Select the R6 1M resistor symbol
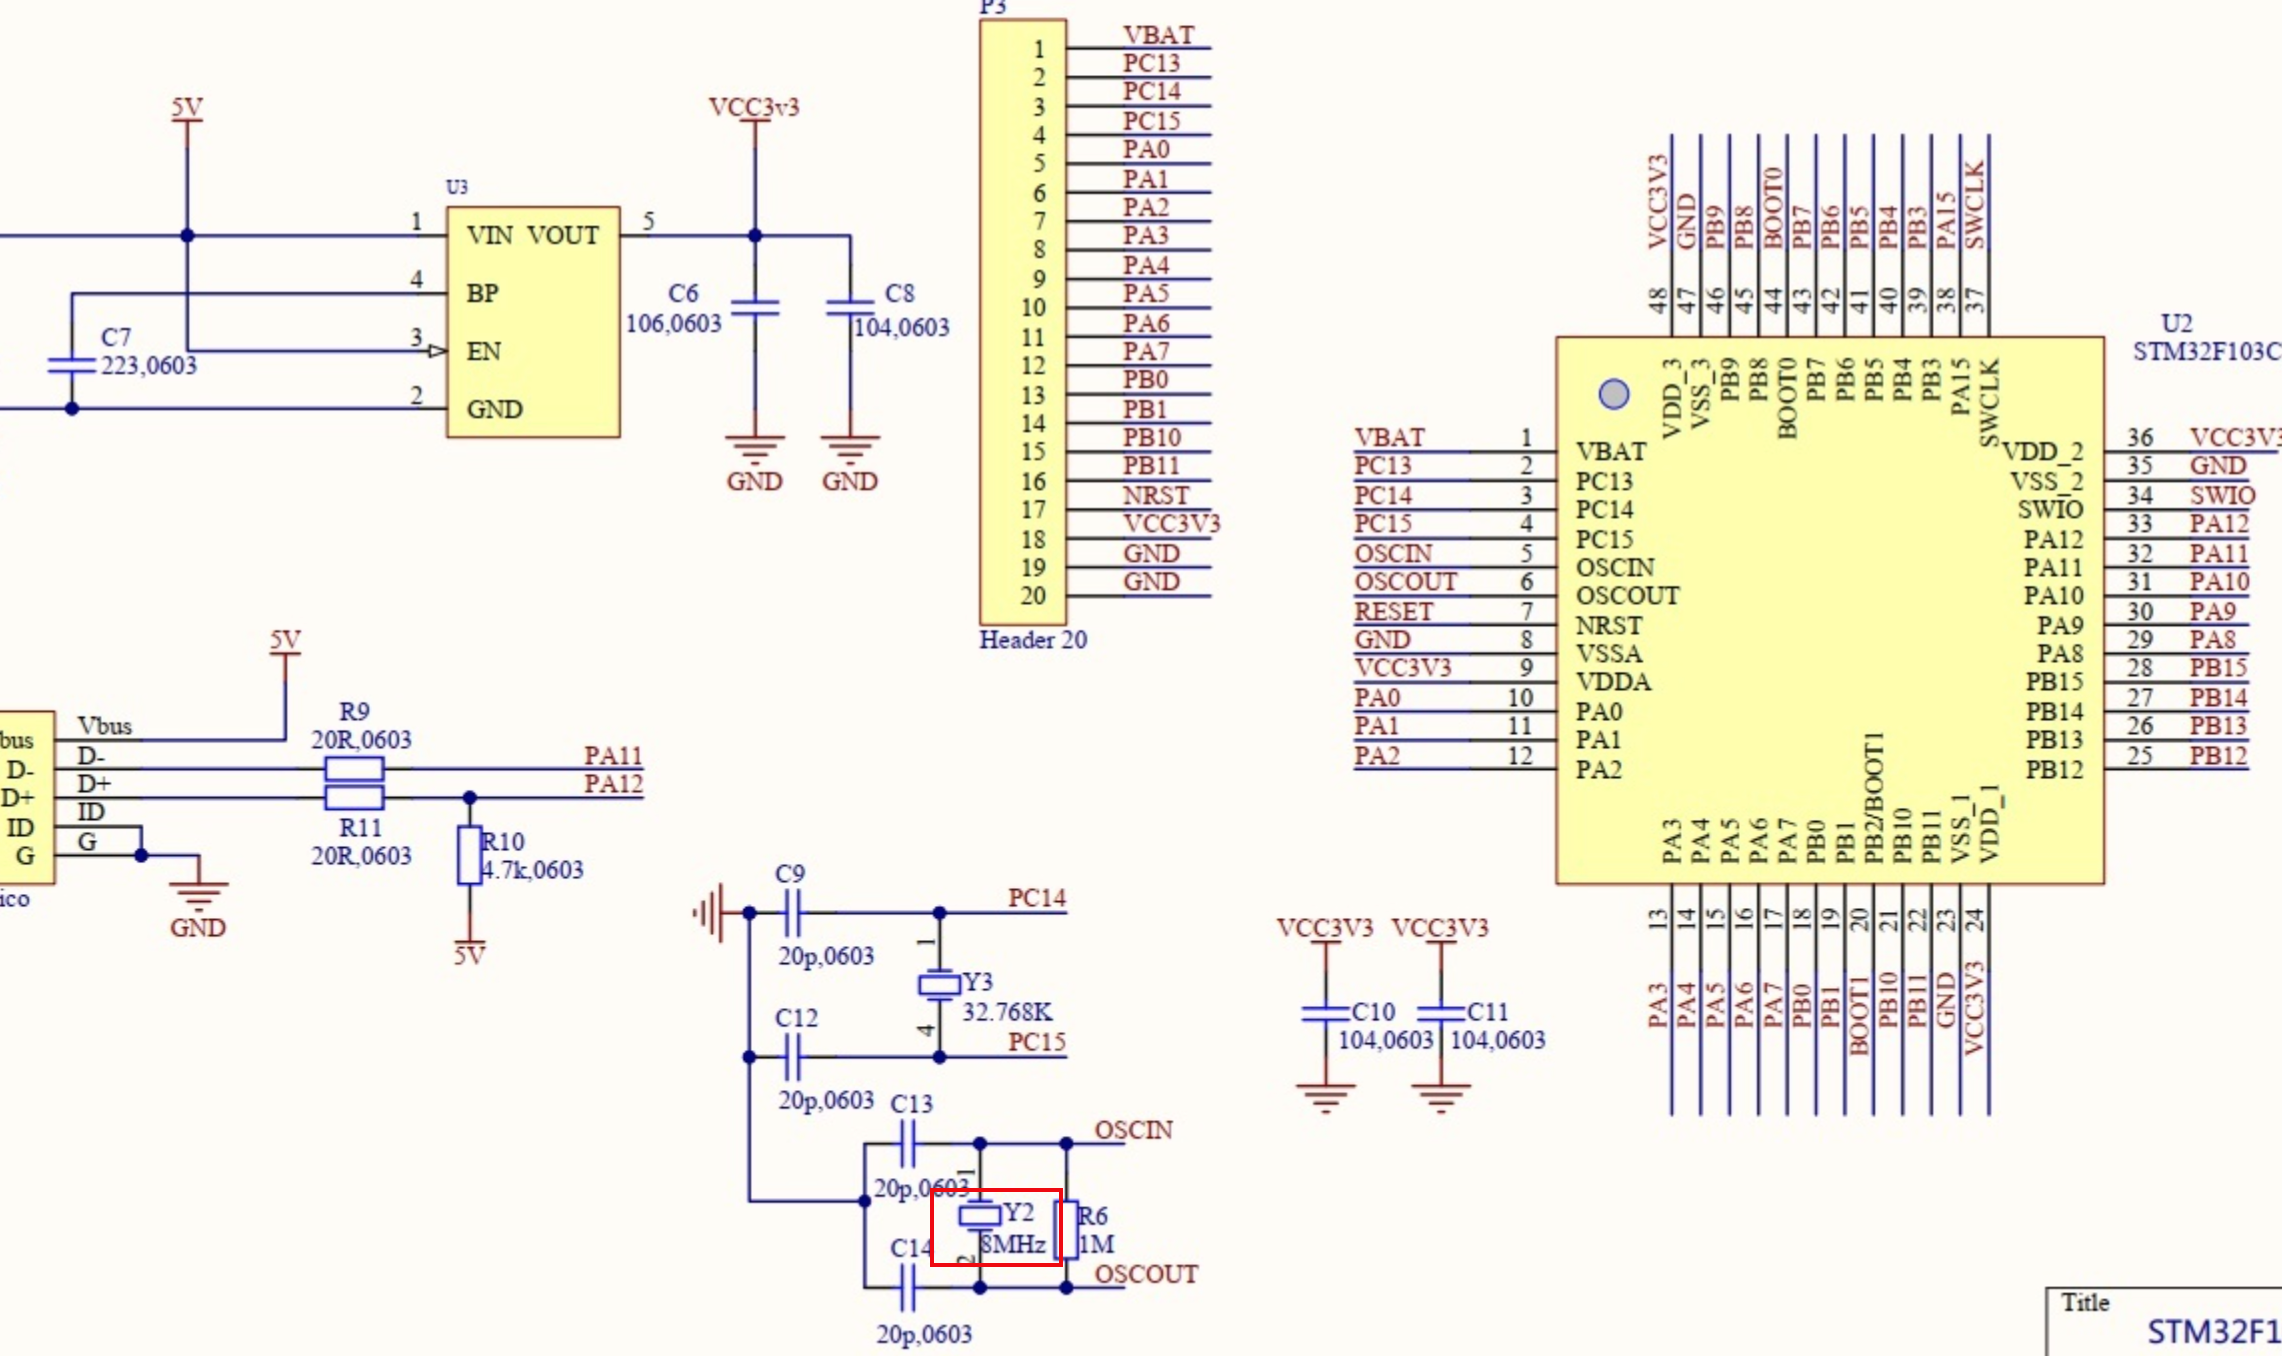The height and width of the screenshot is (1356, 2282). coord(1067,1229)
